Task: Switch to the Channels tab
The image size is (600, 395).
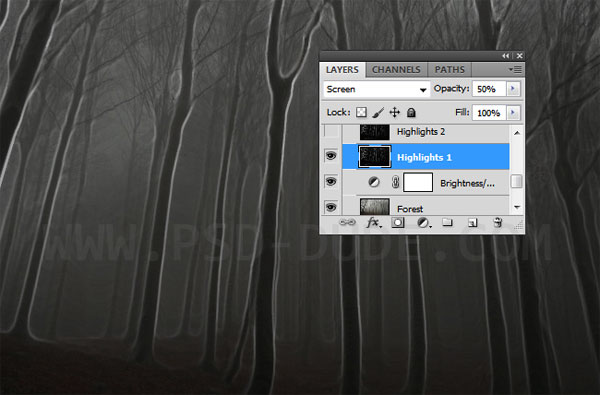Action: tap(396, 70)
